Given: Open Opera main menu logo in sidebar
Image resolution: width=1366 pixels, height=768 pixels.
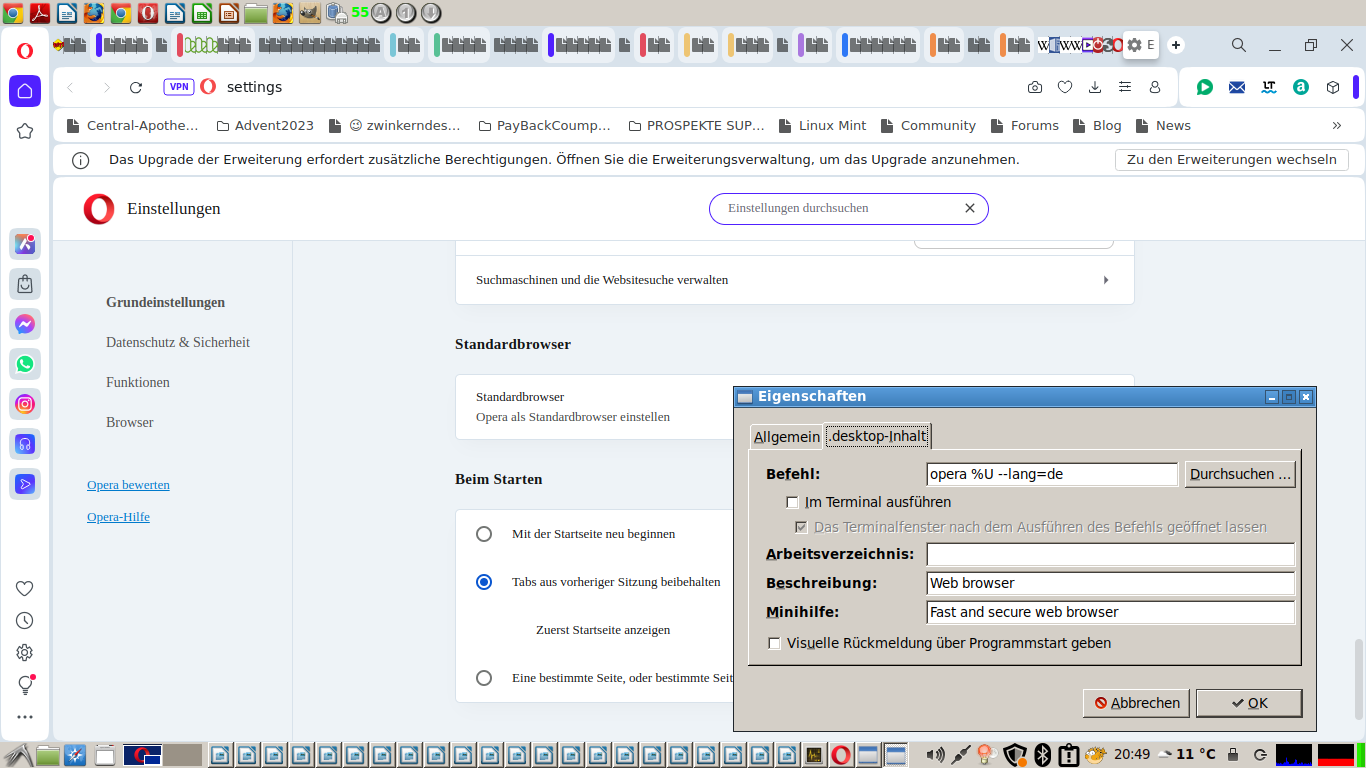Looking at the screenshot, I should 25,51.
